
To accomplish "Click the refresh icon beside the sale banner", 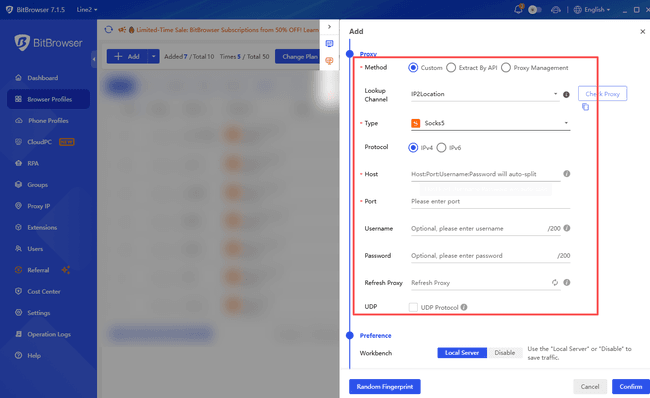I will [109, 29].
